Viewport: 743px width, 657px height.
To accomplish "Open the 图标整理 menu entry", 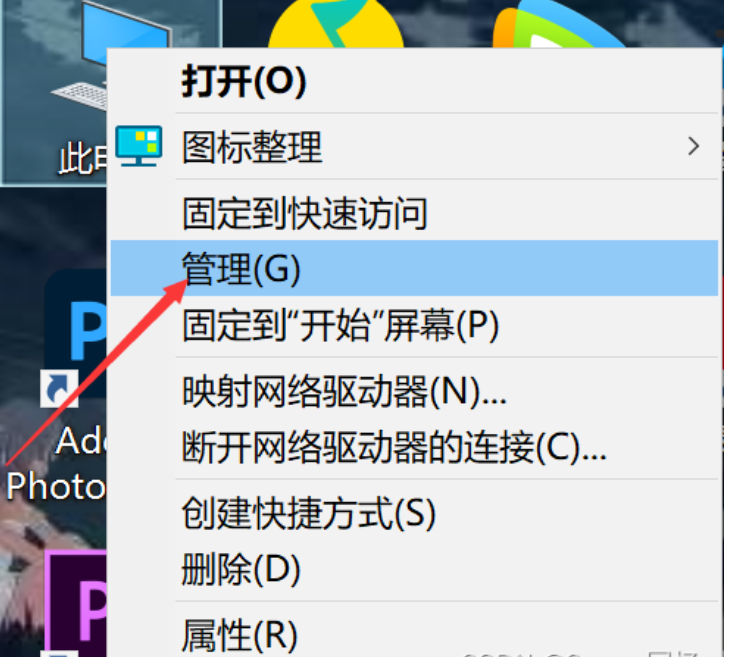I will [x=414, y=147].
